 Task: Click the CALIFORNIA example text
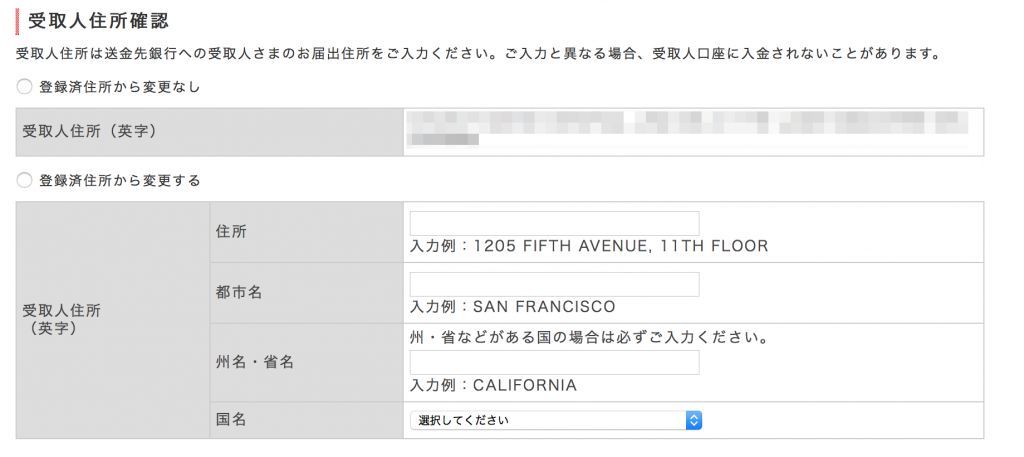coord(493,385)
